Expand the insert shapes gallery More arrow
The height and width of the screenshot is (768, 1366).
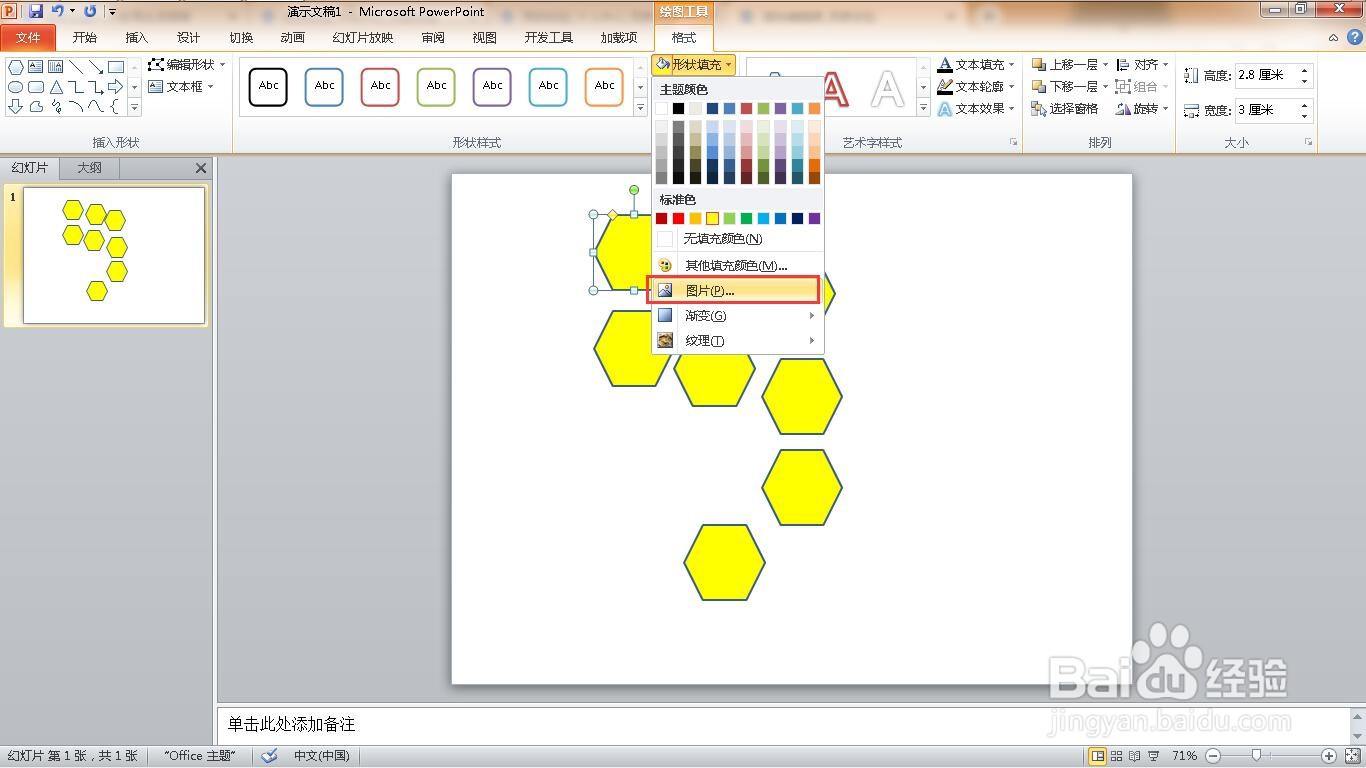(x=134, y=107)
